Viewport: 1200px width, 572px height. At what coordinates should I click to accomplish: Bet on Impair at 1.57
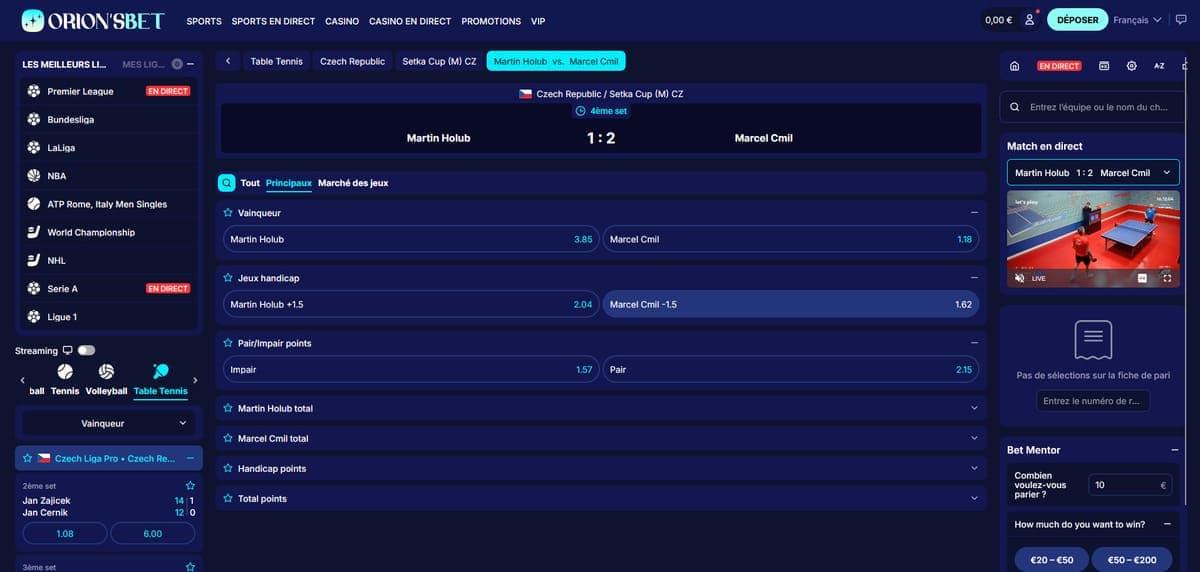pyautogui.click(x=410, y=369)
